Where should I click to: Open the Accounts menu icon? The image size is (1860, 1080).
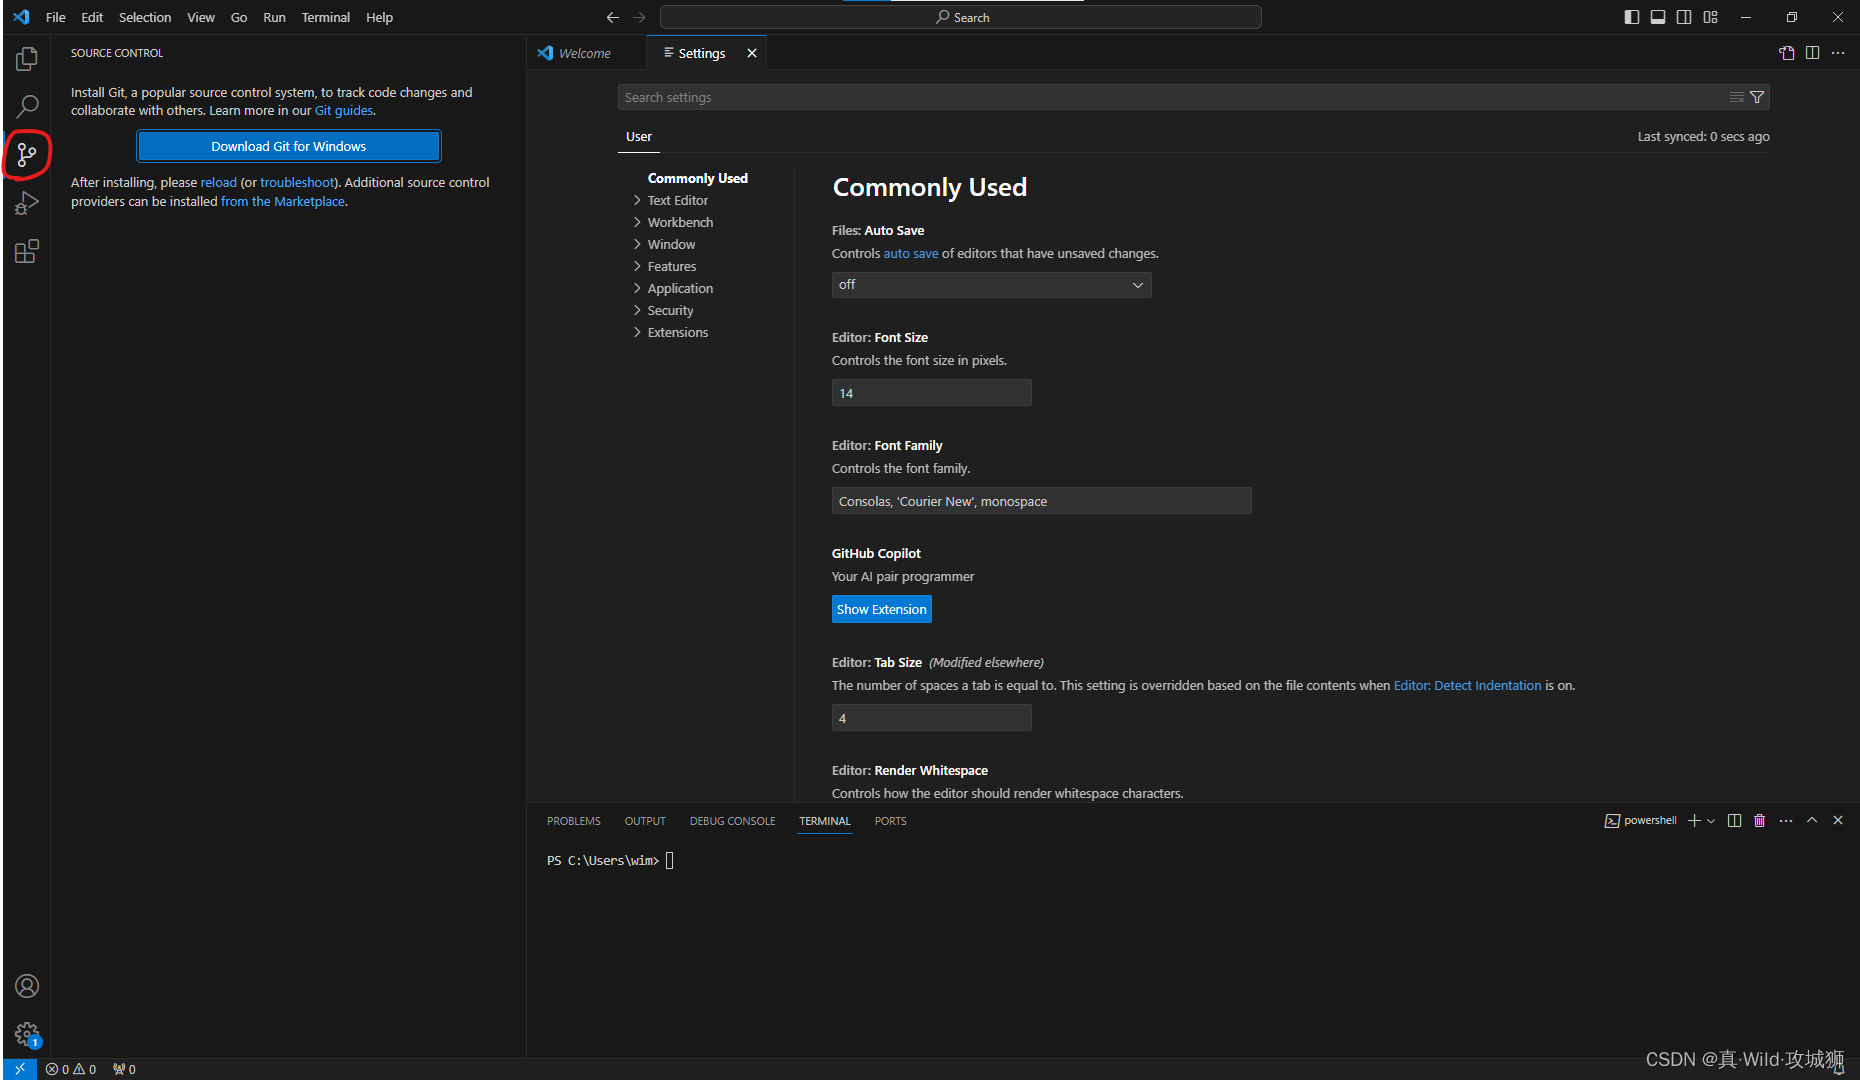click(27, 986)
